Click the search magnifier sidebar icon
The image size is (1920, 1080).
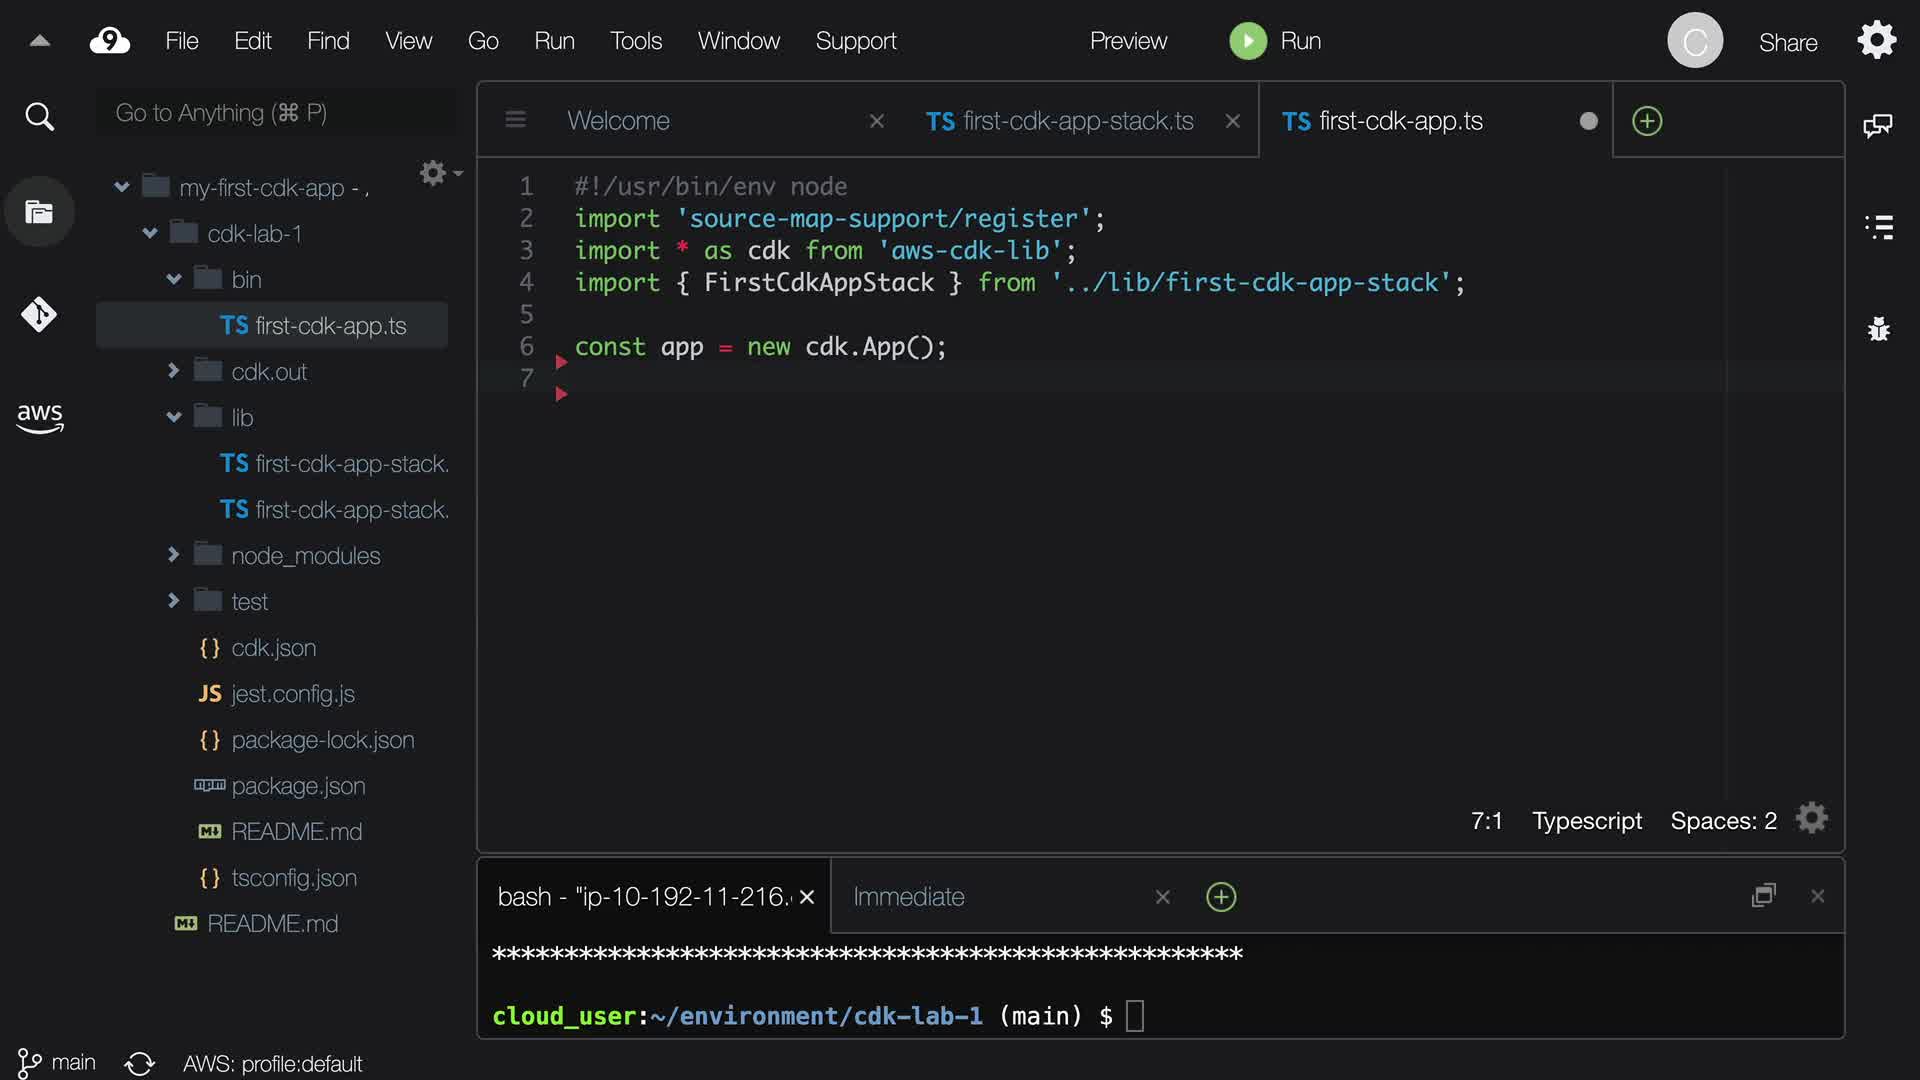click(39, 117)
